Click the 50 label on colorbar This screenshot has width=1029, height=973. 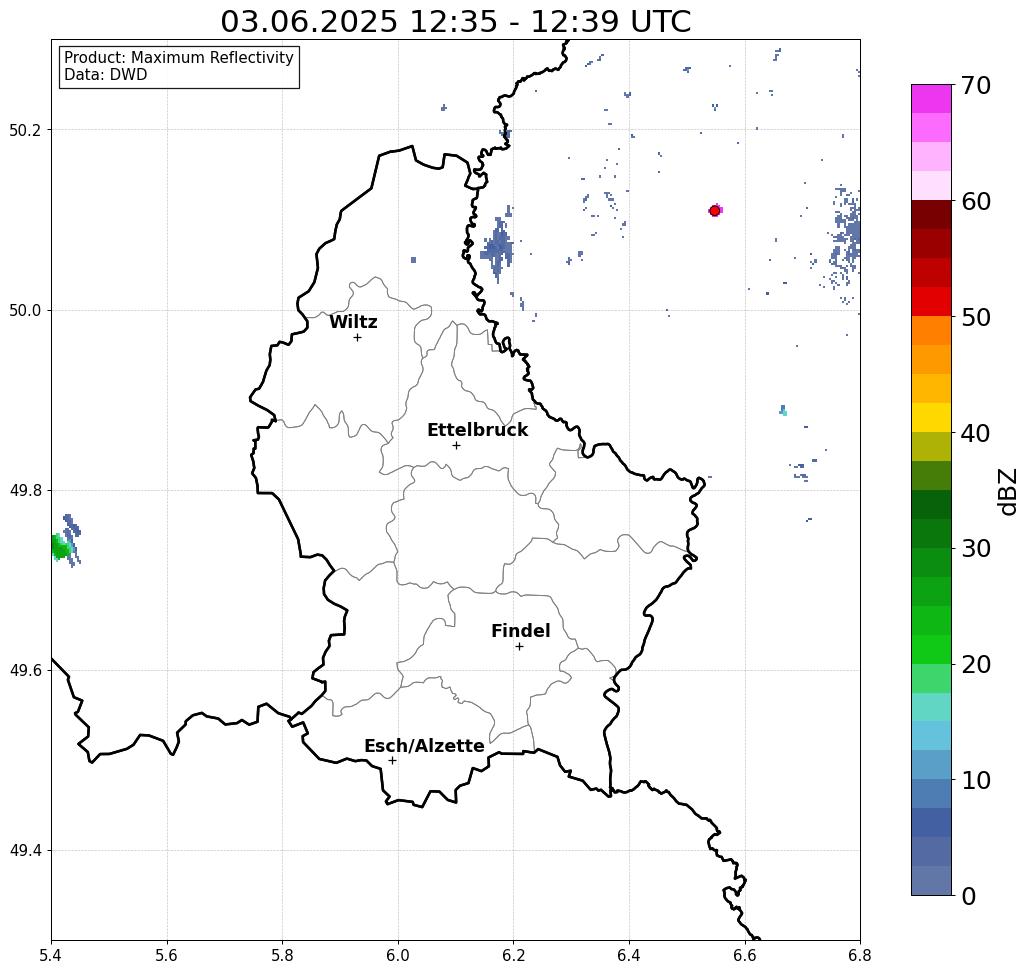pos(976,318)
